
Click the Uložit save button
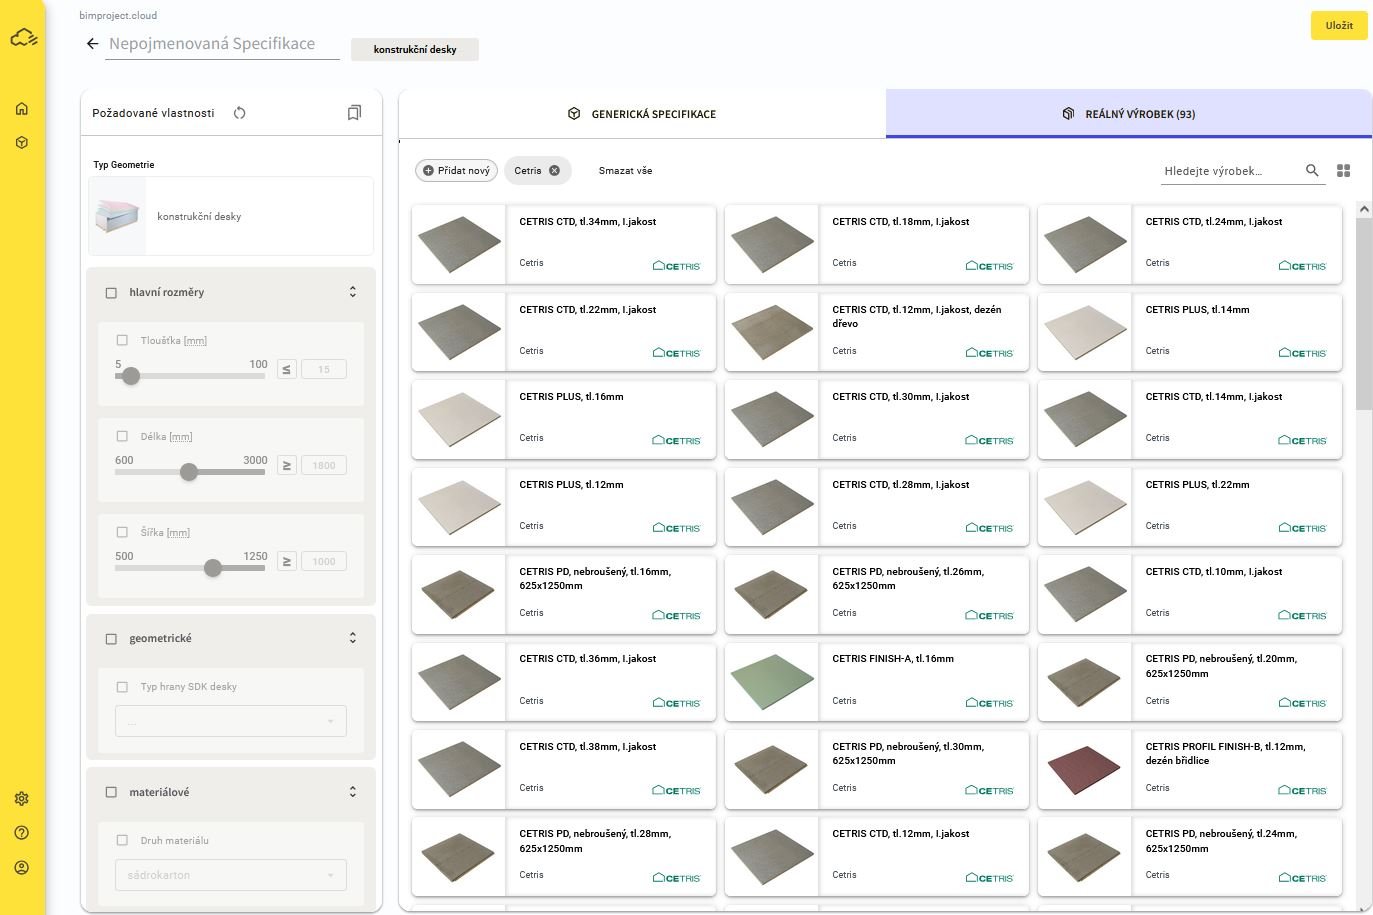1339,26
